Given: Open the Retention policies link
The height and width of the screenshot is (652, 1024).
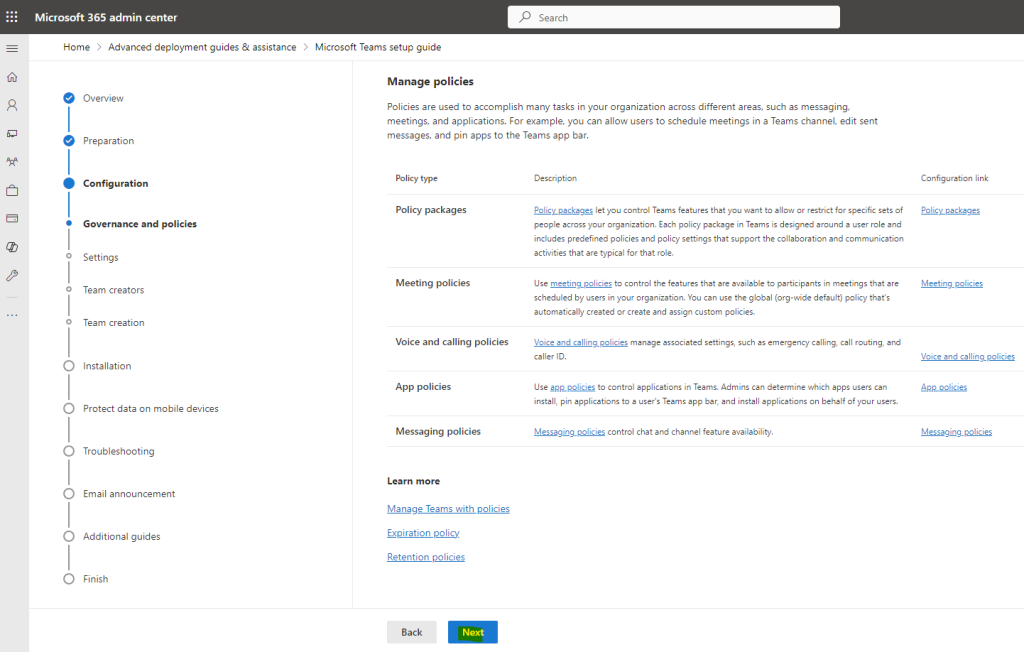Looking at the screenshot, I should click(426, 557).
